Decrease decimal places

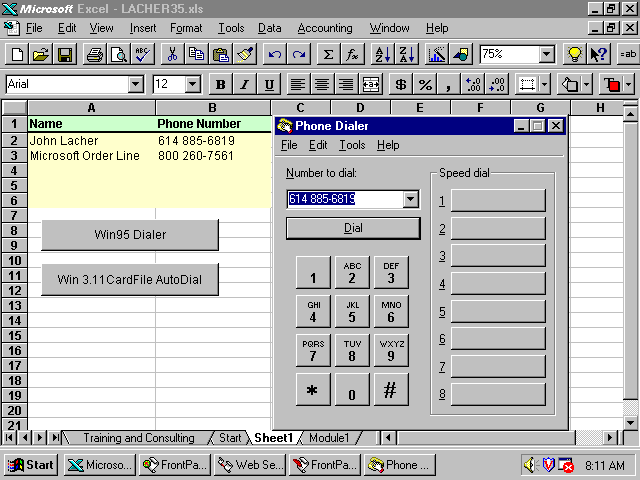[x=496, y=84]
